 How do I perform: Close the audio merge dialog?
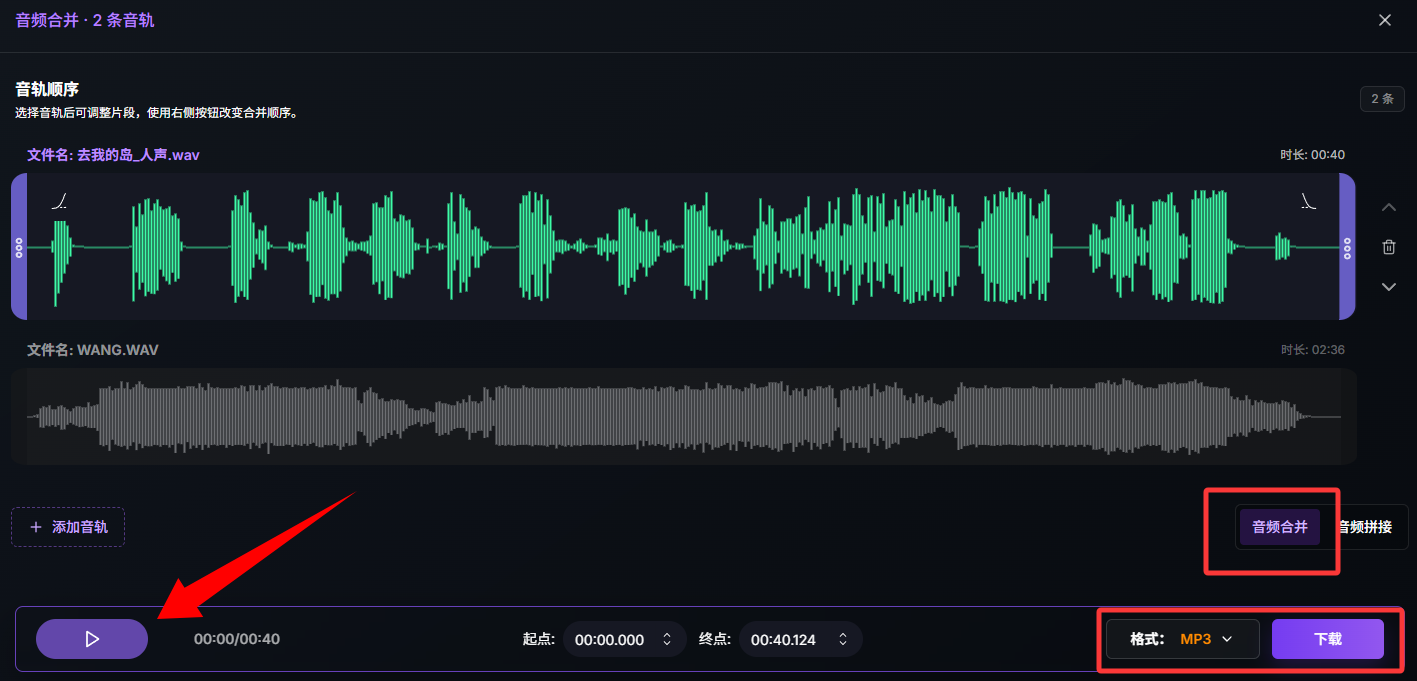1385,20
